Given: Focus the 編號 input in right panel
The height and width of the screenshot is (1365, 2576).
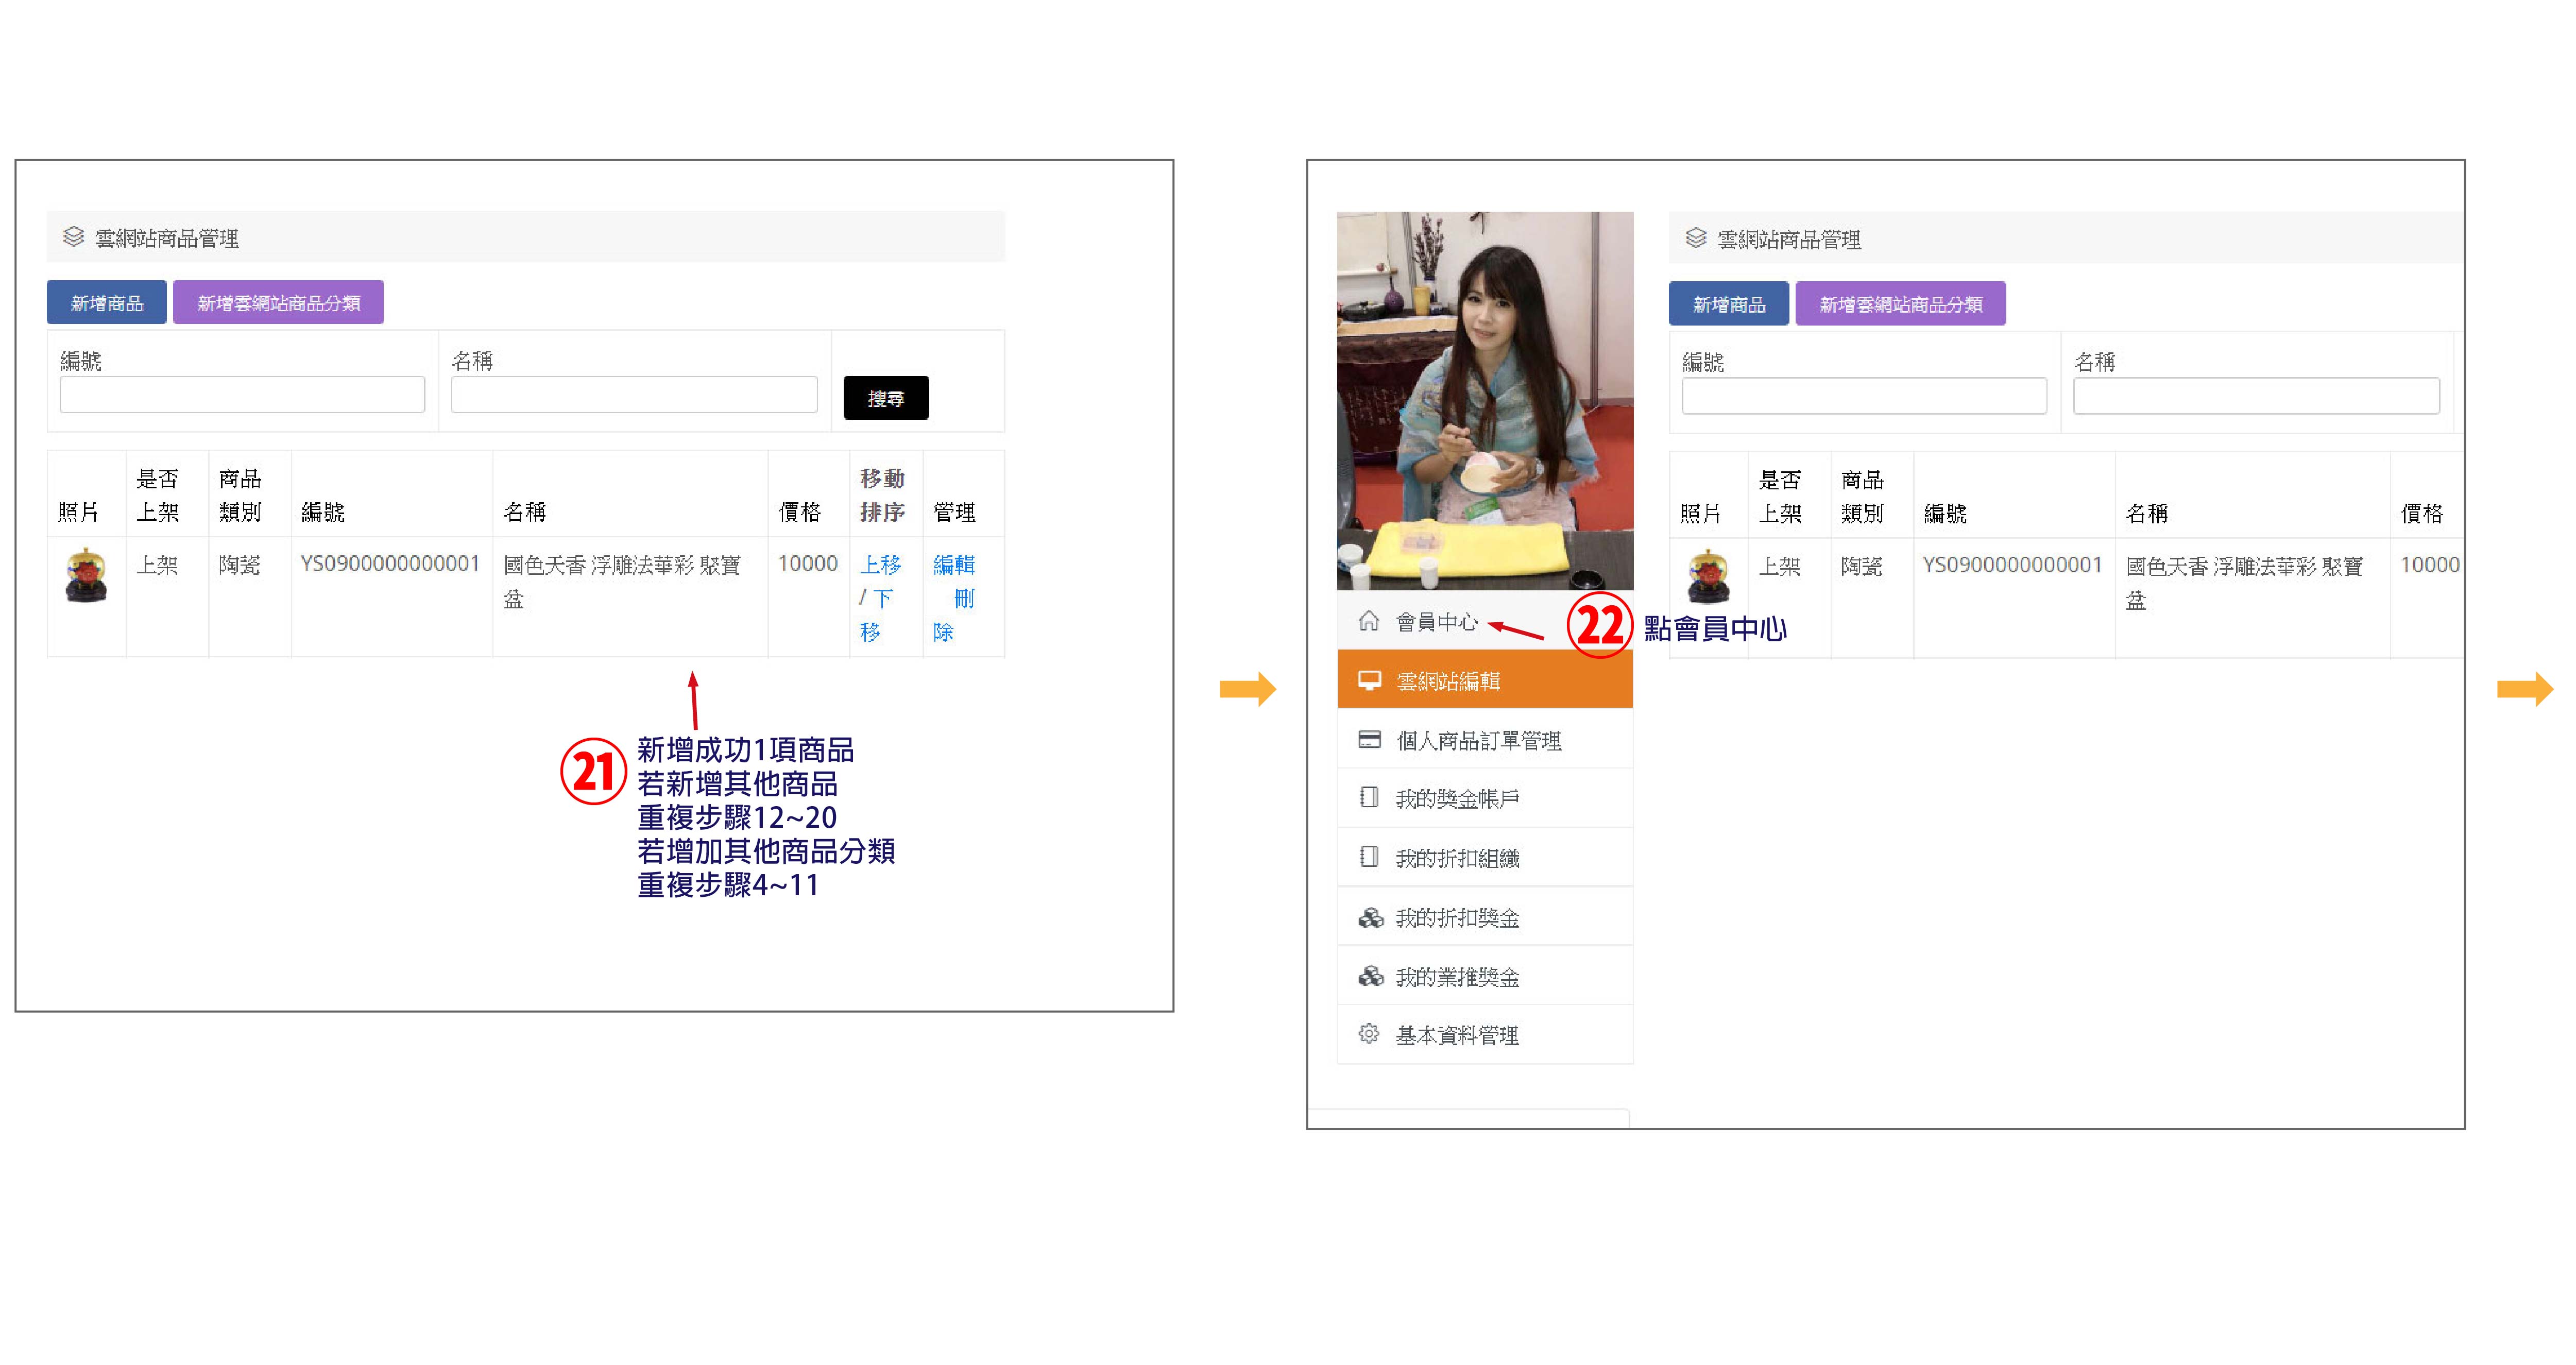Looking at the screenshot, I should point(1864,395).
